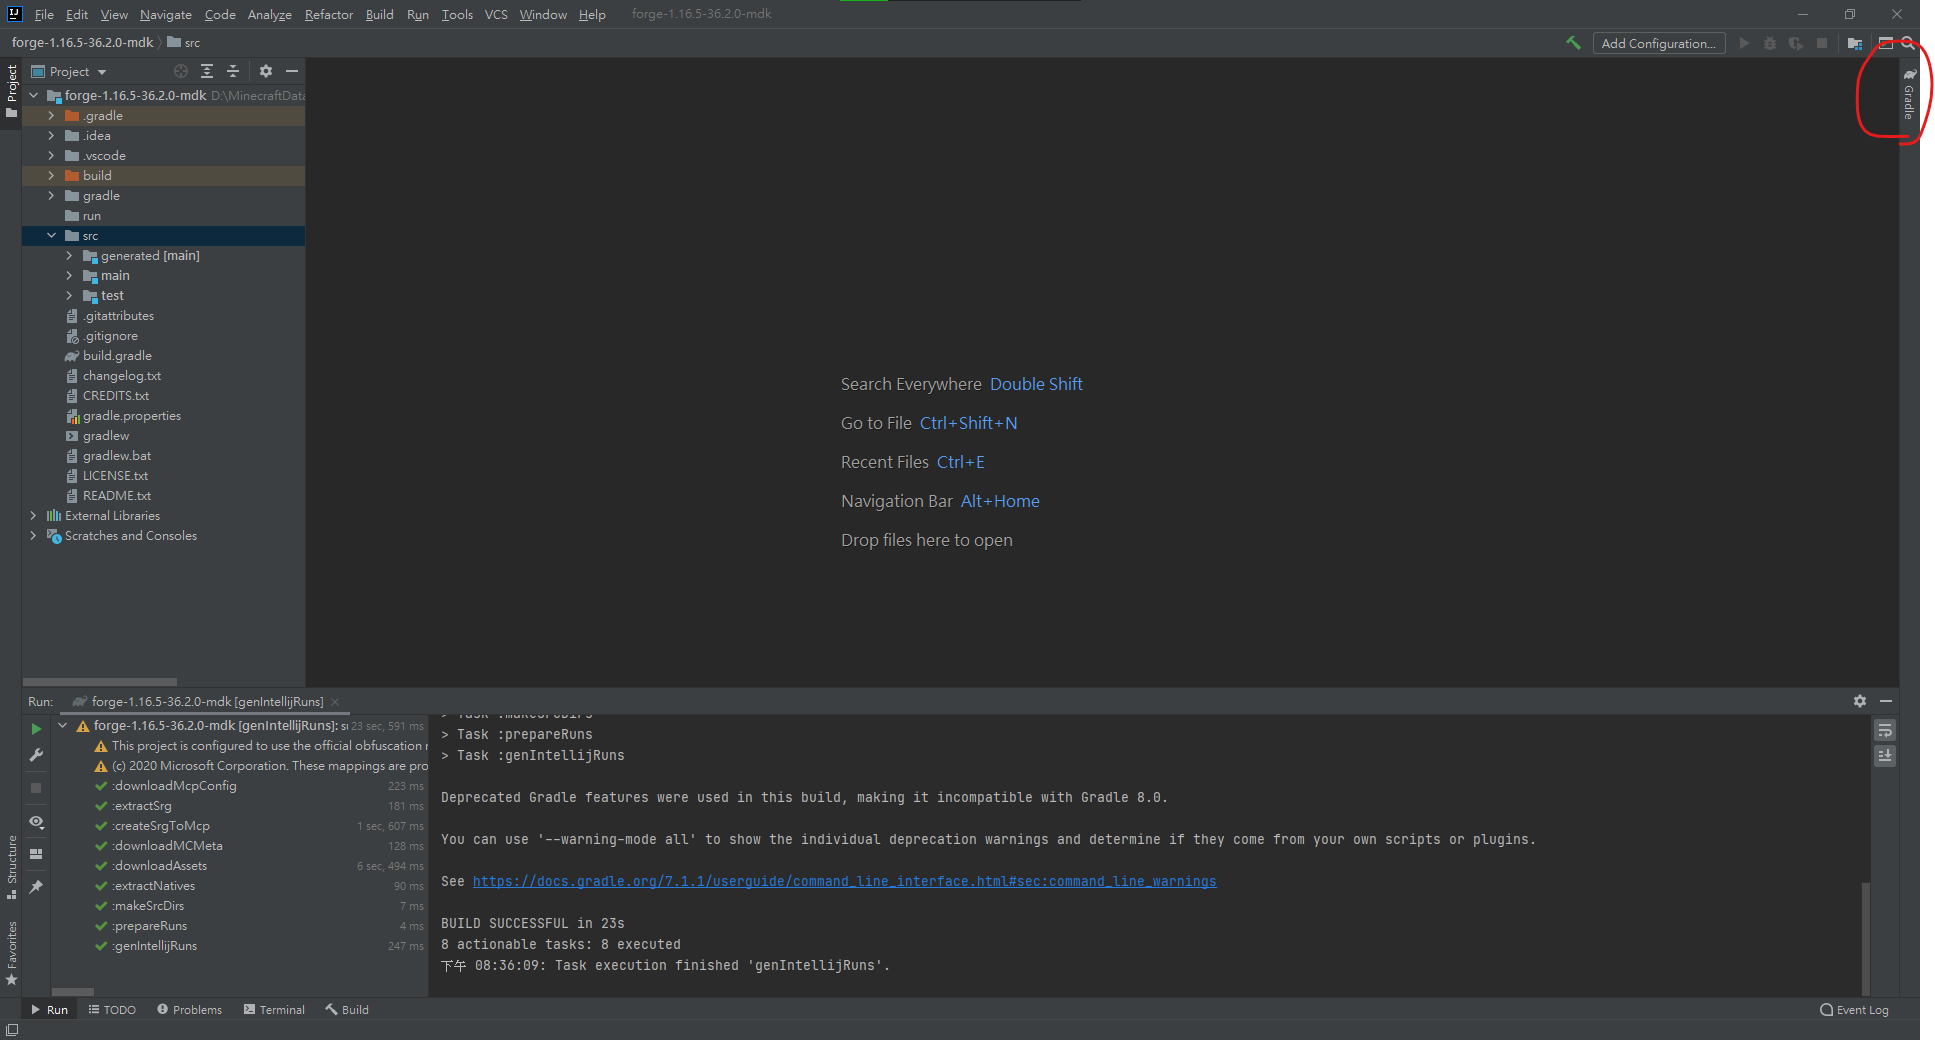
Task: Open the eye icon view options in the Run panel
Action: 36,821
